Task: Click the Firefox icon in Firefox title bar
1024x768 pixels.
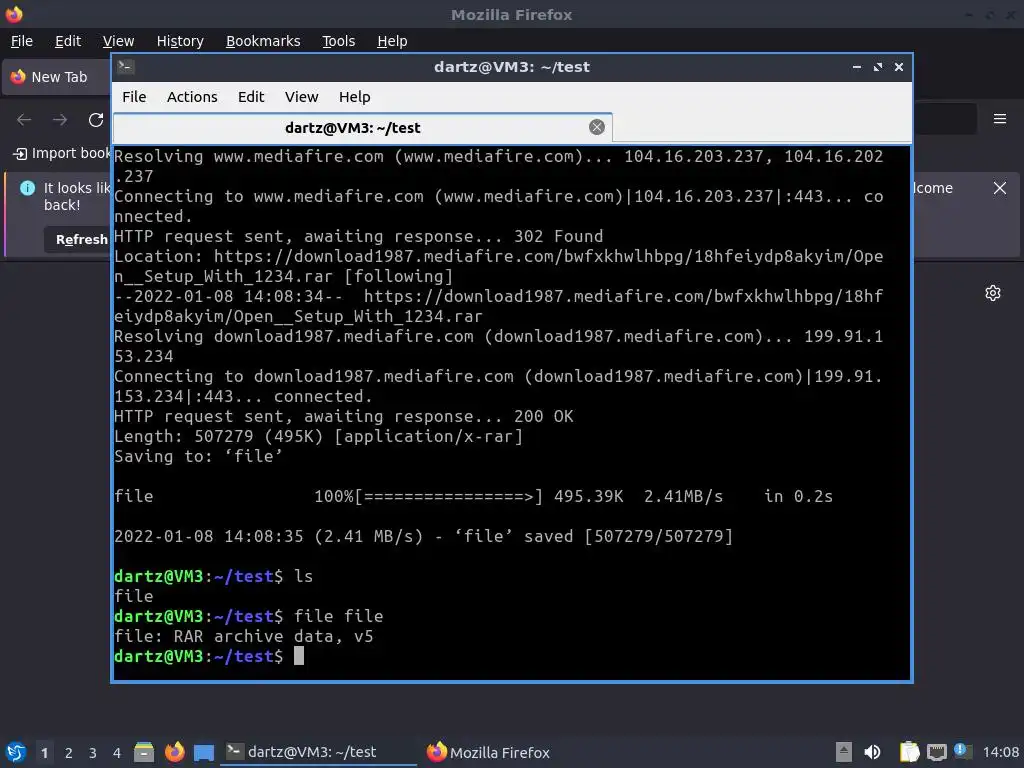Action: click(14, 14)
